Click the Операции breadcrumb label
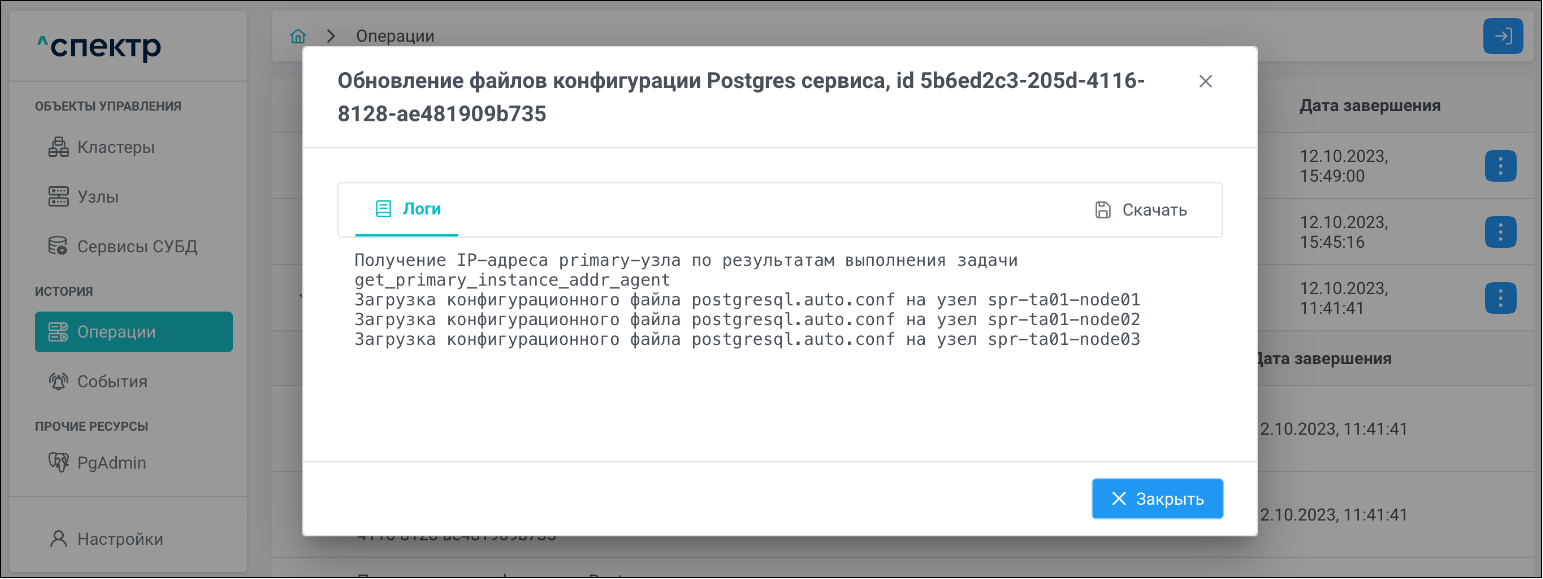The height and width of the screenshot is (579, 1543). (395, 36)
